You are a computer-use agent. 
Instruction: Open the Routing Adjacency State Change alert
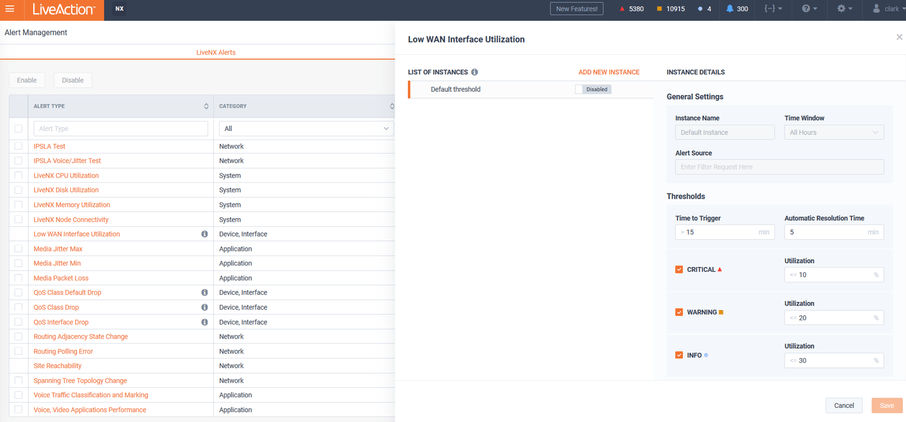pos(81,336)
